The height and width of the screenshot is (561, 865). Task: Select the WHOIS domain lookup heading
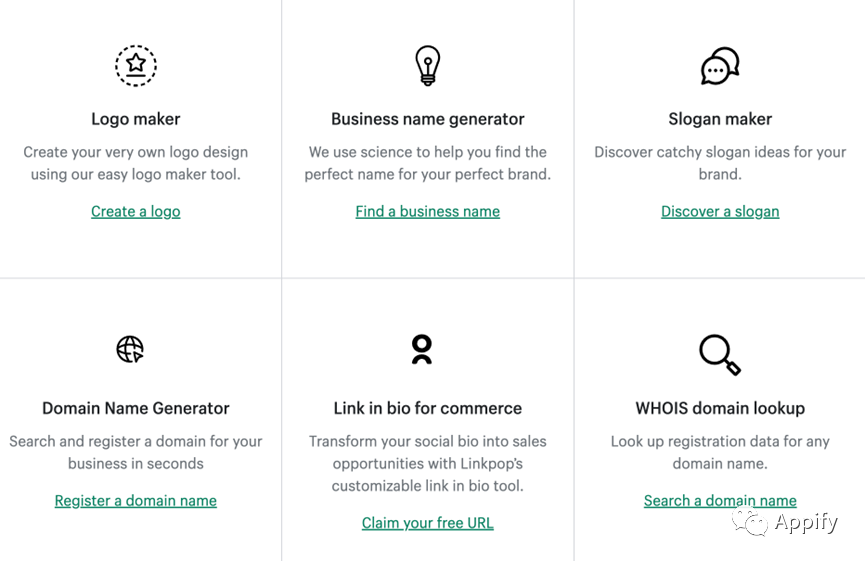click(720, 408)
